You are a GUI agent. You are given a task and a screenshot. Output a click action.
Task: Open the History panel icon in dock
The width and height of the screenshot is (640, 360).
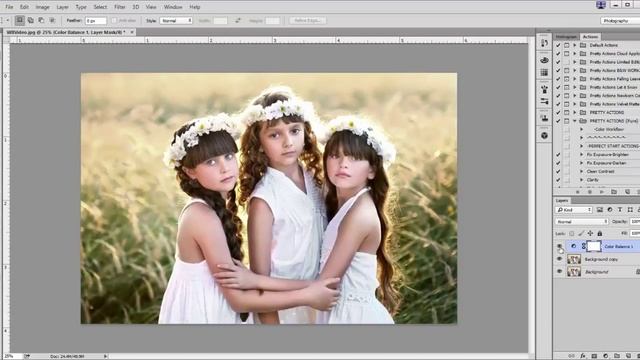pos(544,43)
